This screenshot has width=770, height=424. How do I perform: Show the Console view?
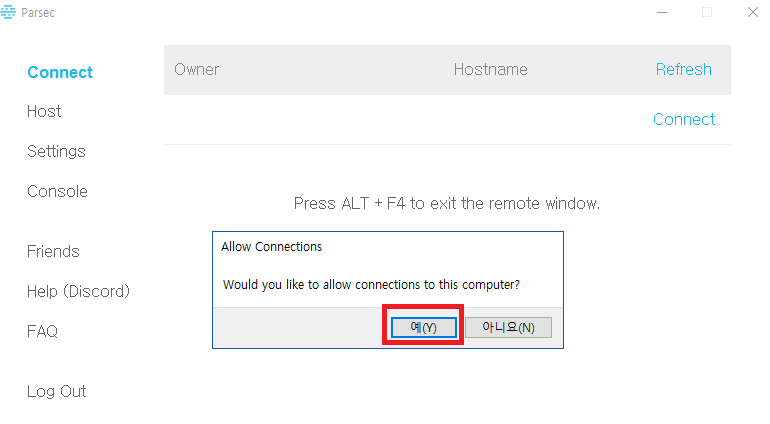57,191
